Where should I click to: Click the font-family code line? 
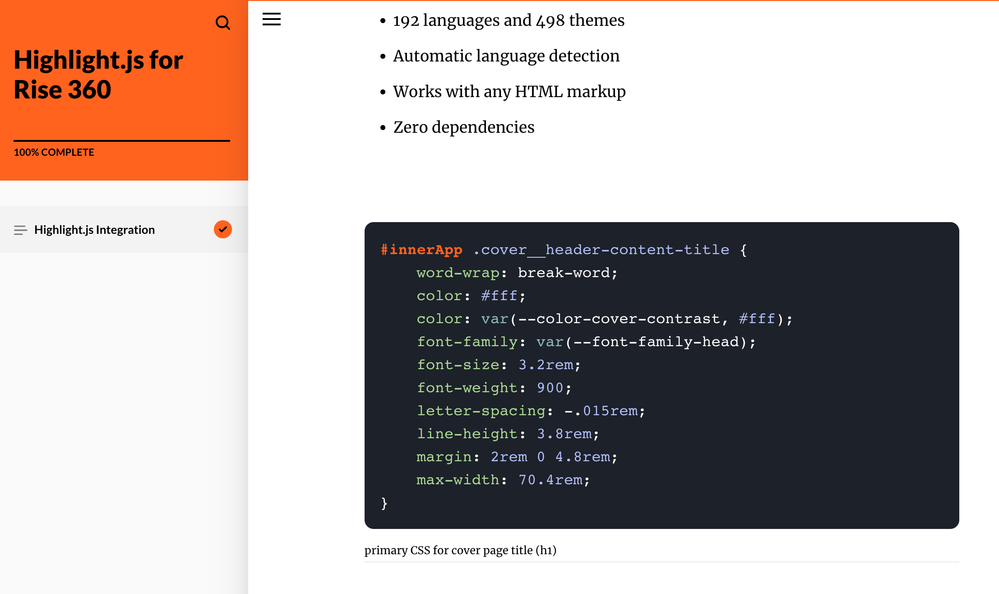586,342
